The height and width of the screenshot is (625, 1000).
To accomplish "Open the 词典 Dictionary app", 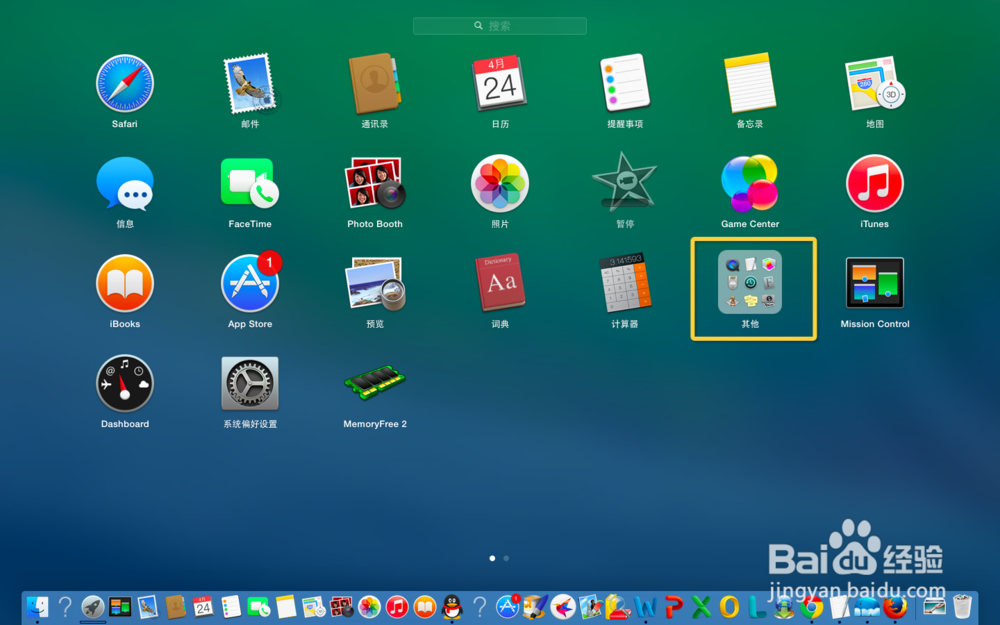I will [x=499, y=284].
